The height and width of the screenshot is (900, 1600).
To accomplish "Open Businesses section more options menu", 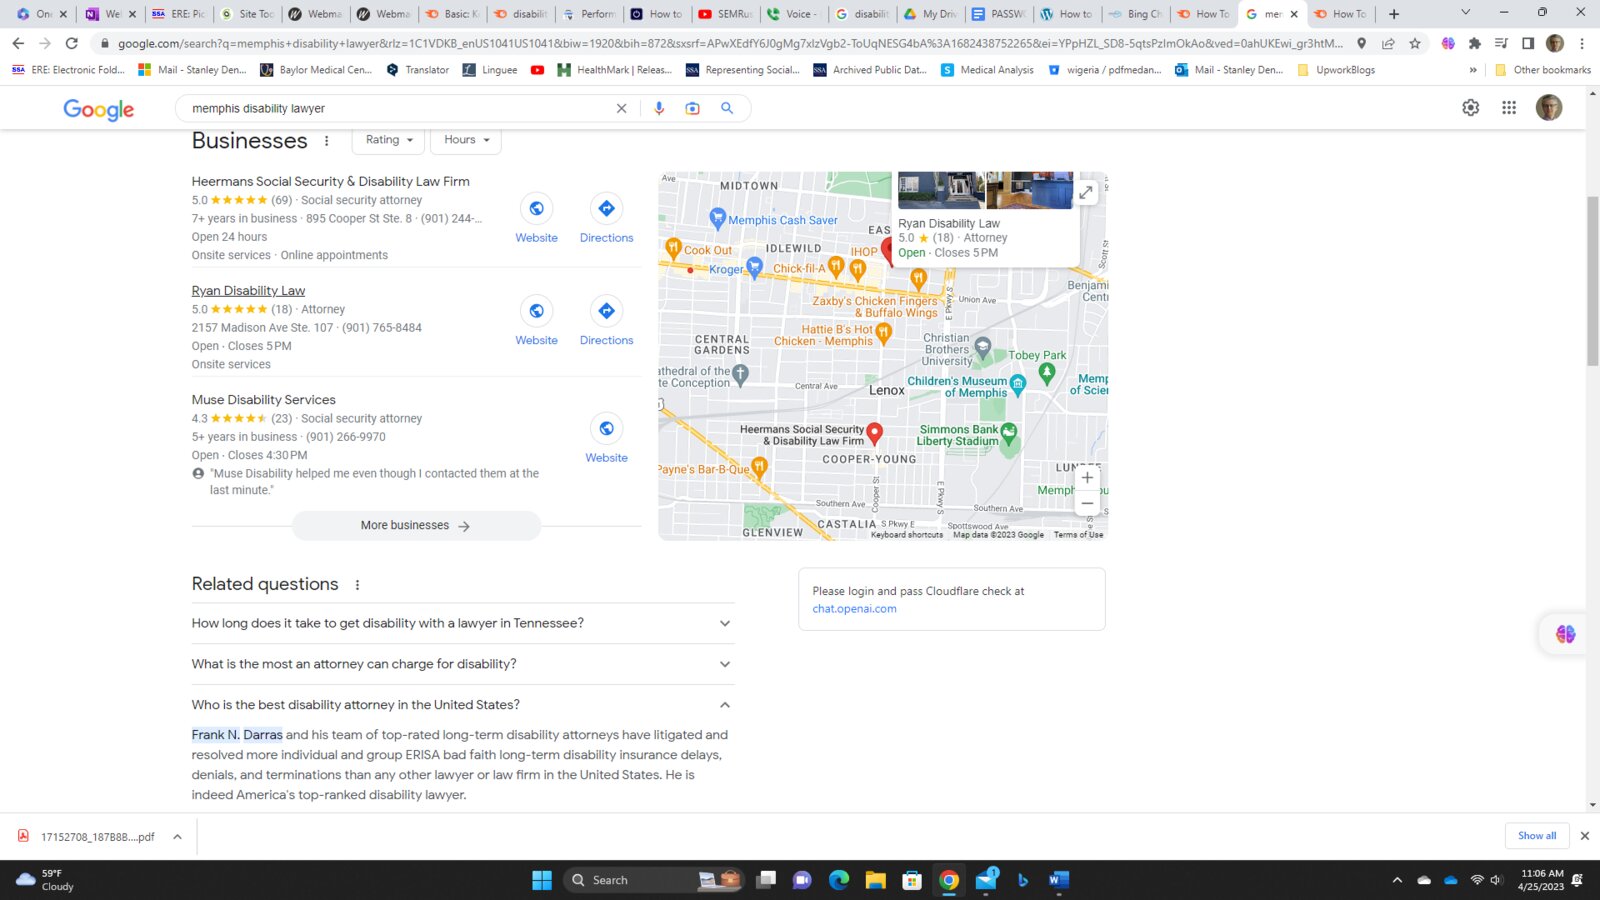I will point(326,141).
